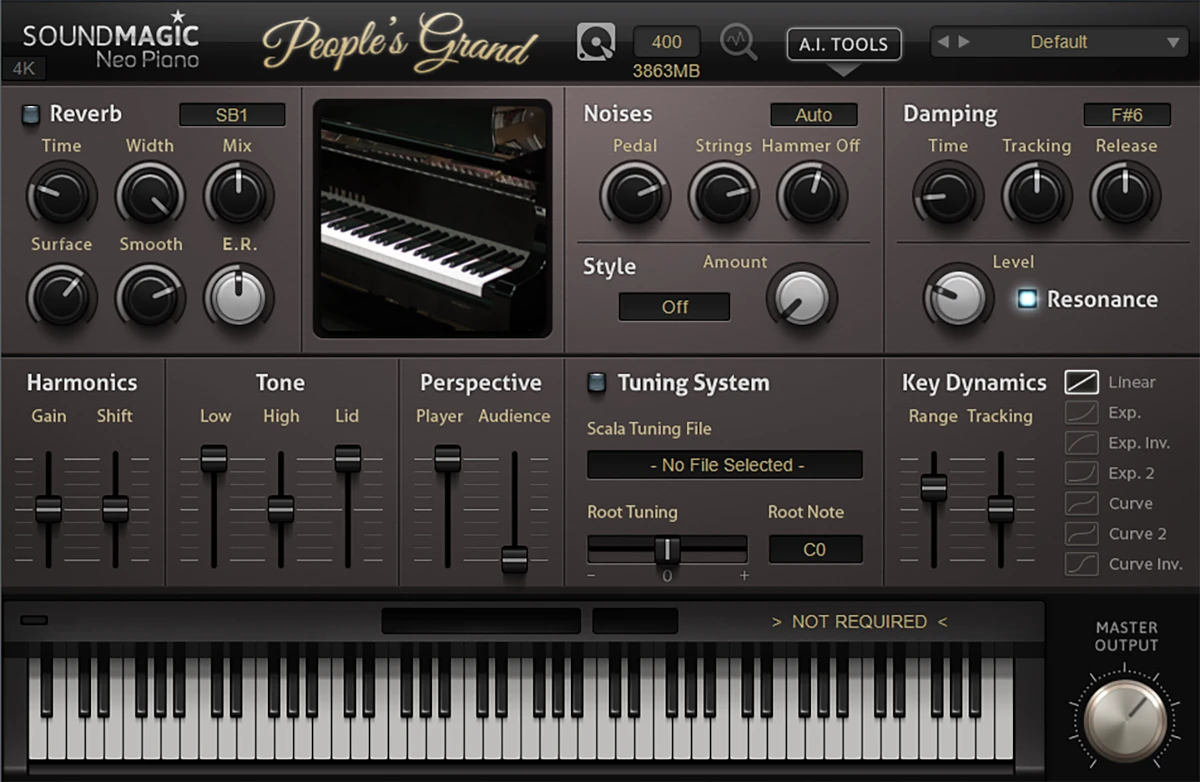Click the Master Output knob
Screen dimensions: 1200x782
[x=1126, y=720]
